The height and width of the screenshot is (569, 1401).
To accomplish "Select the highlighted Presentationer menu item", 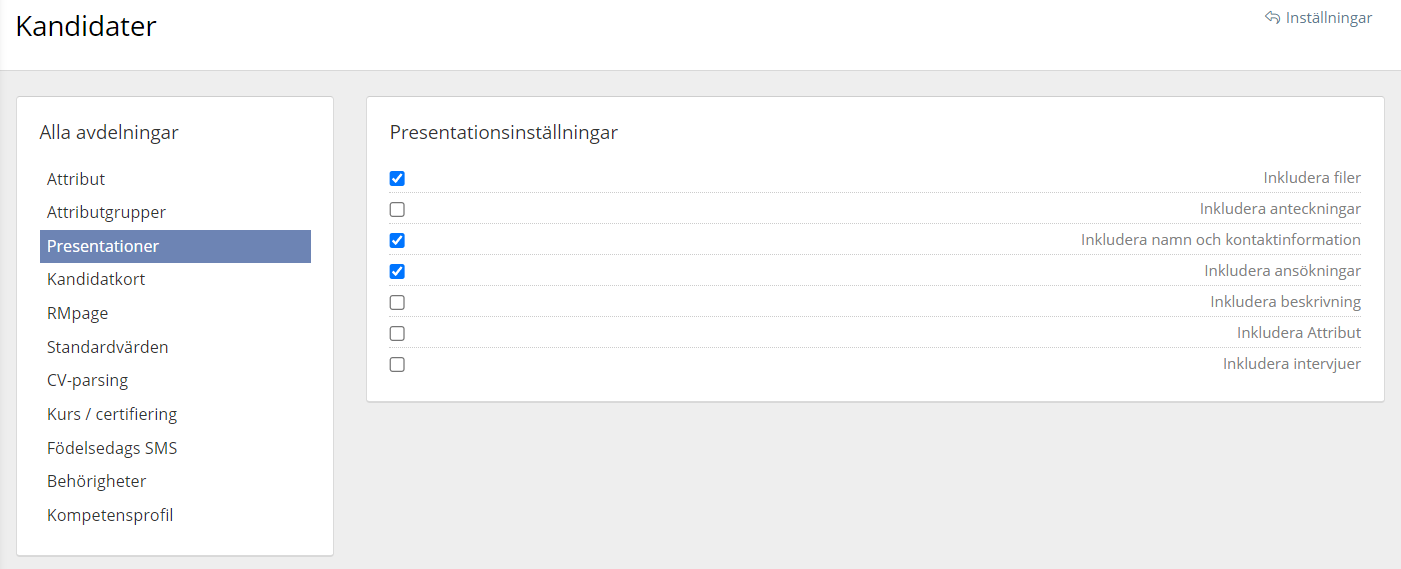I will (x=103, y=246).
